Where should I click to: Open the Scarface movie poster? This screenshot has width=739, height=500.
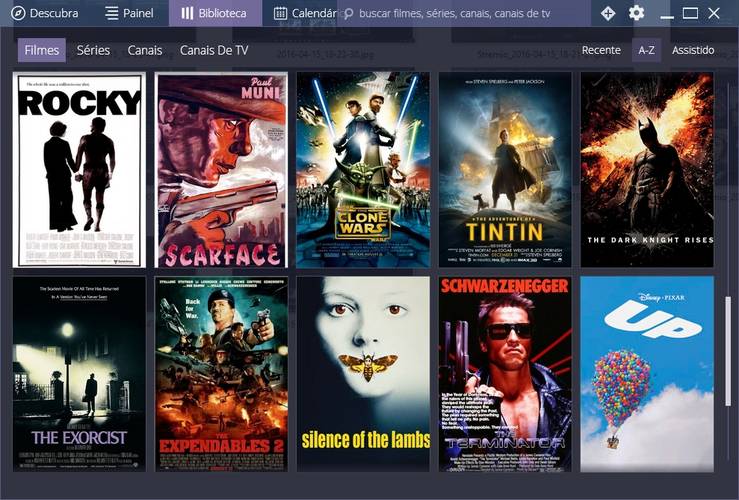click(221, 170)
